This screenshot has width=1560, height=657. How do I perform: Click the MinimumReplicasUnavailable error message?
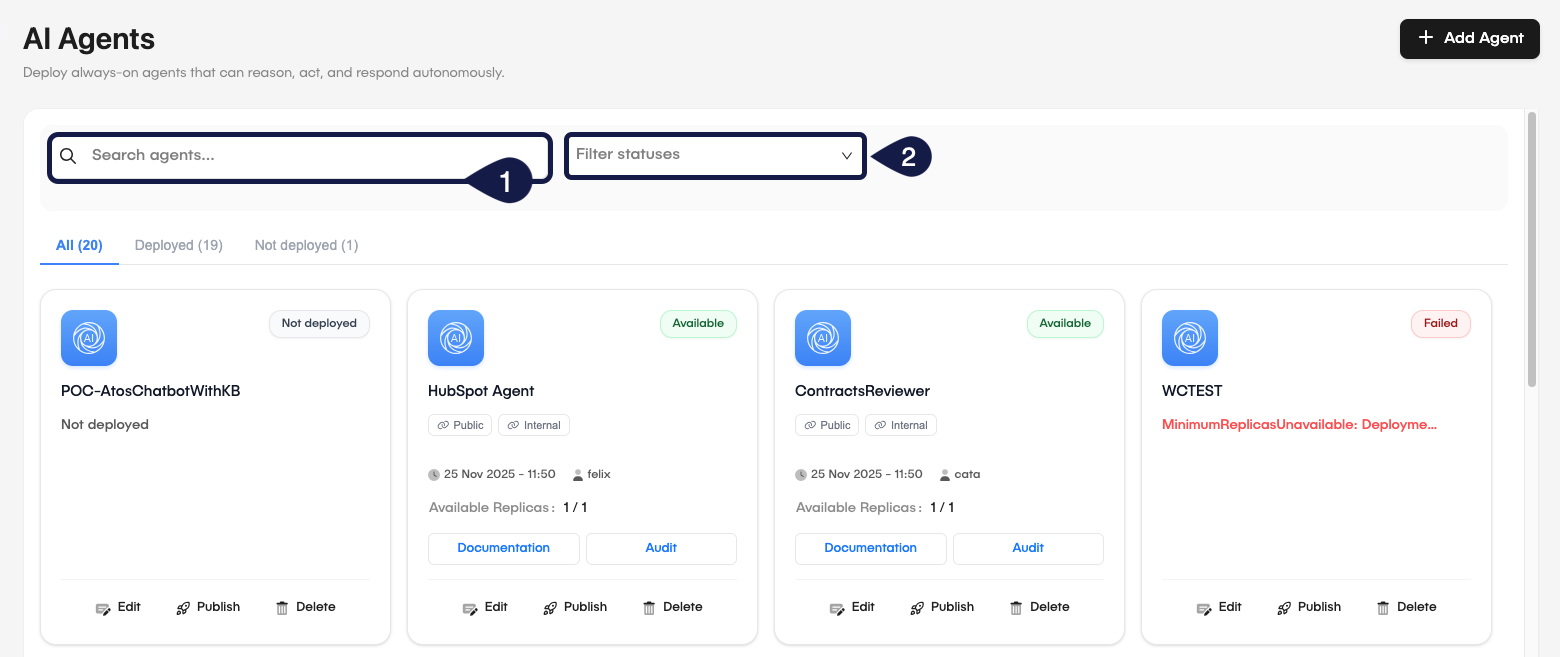pyautogui.click(x=1298, y=423)
